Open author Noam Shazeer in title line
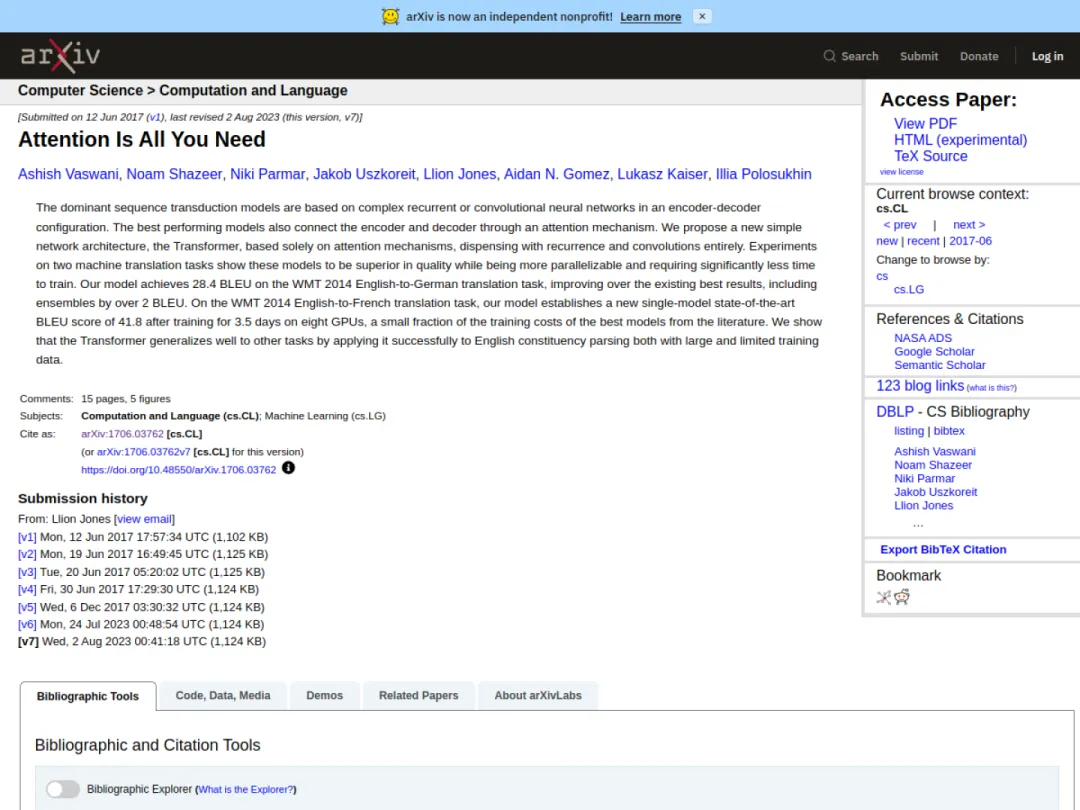Viewport: 1080px width, 810px height. pyautogui.click(x=174, y=174)
